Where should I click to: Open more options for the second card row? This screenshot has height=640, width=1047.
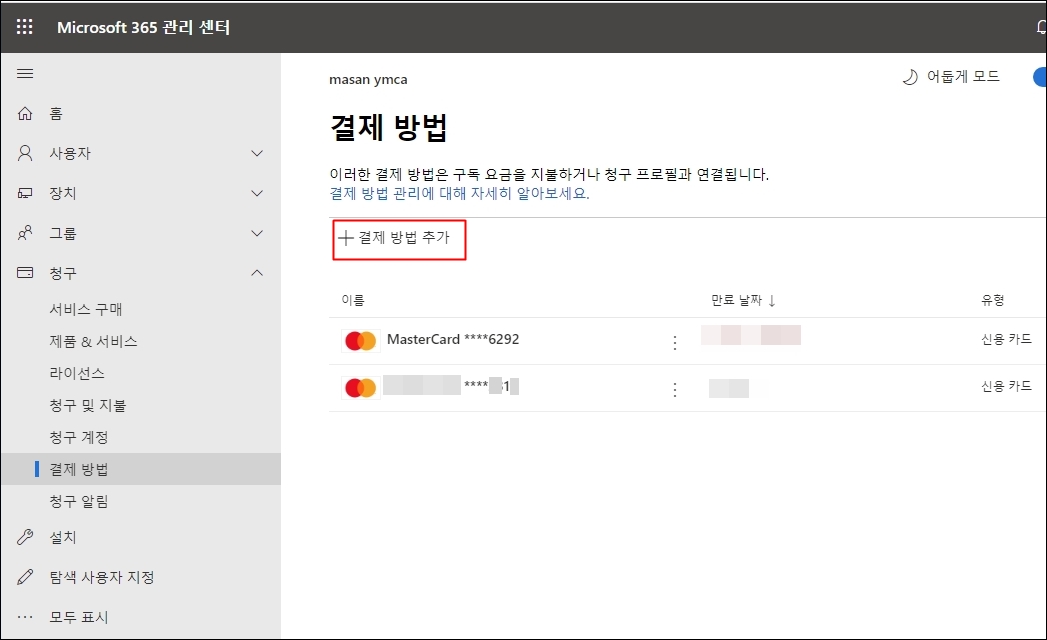pos(675,389)
